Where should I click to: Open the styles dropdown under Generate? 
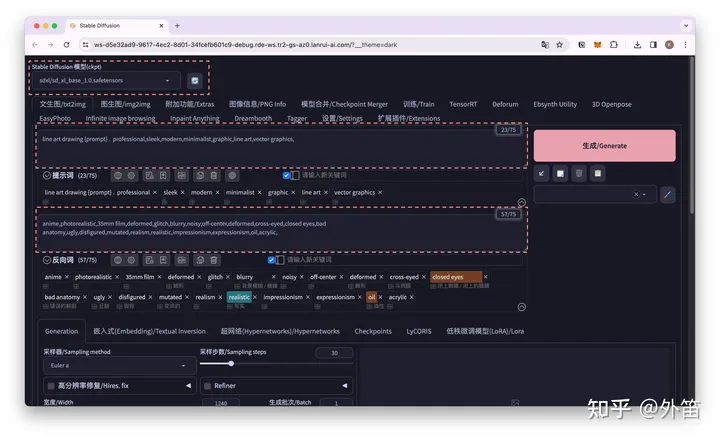click(x=595, y=194)
